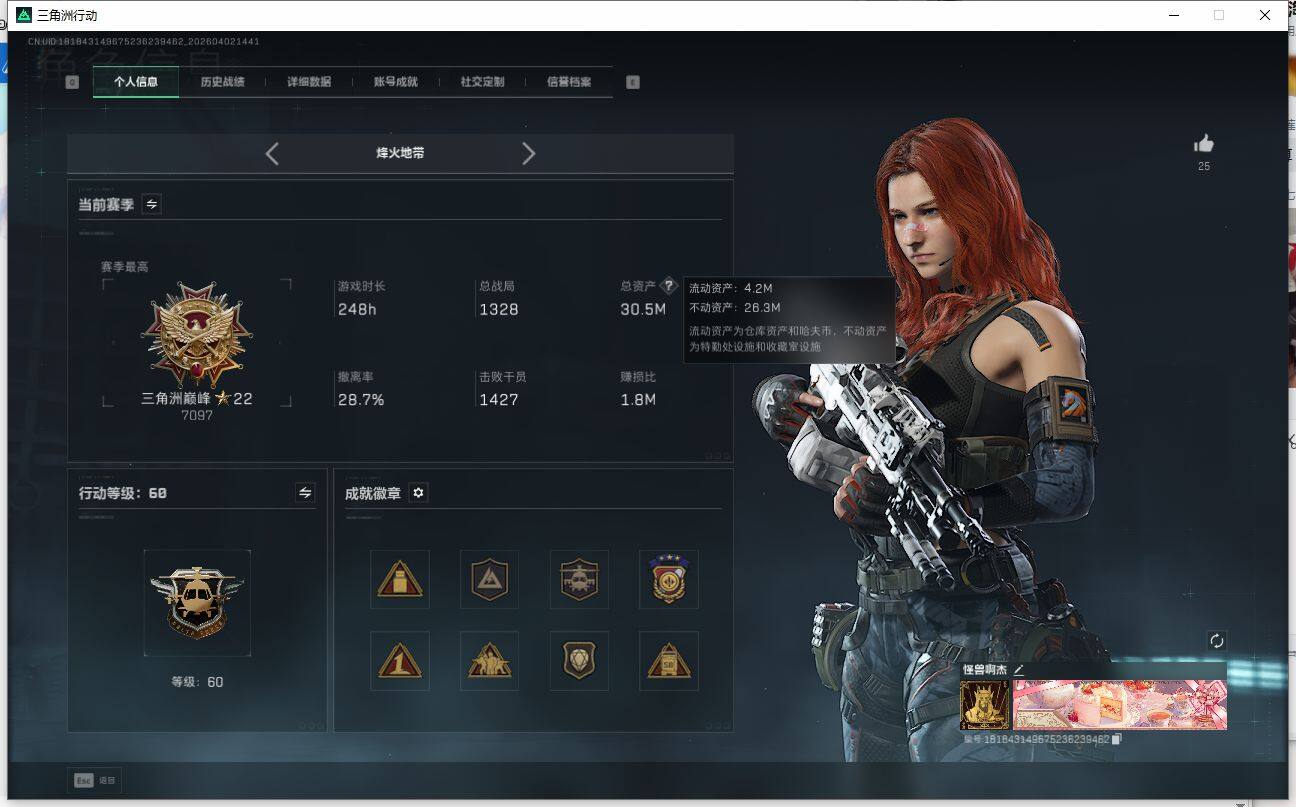
Task: Minimize the 三角洲行动 window
Action: 1173,15
